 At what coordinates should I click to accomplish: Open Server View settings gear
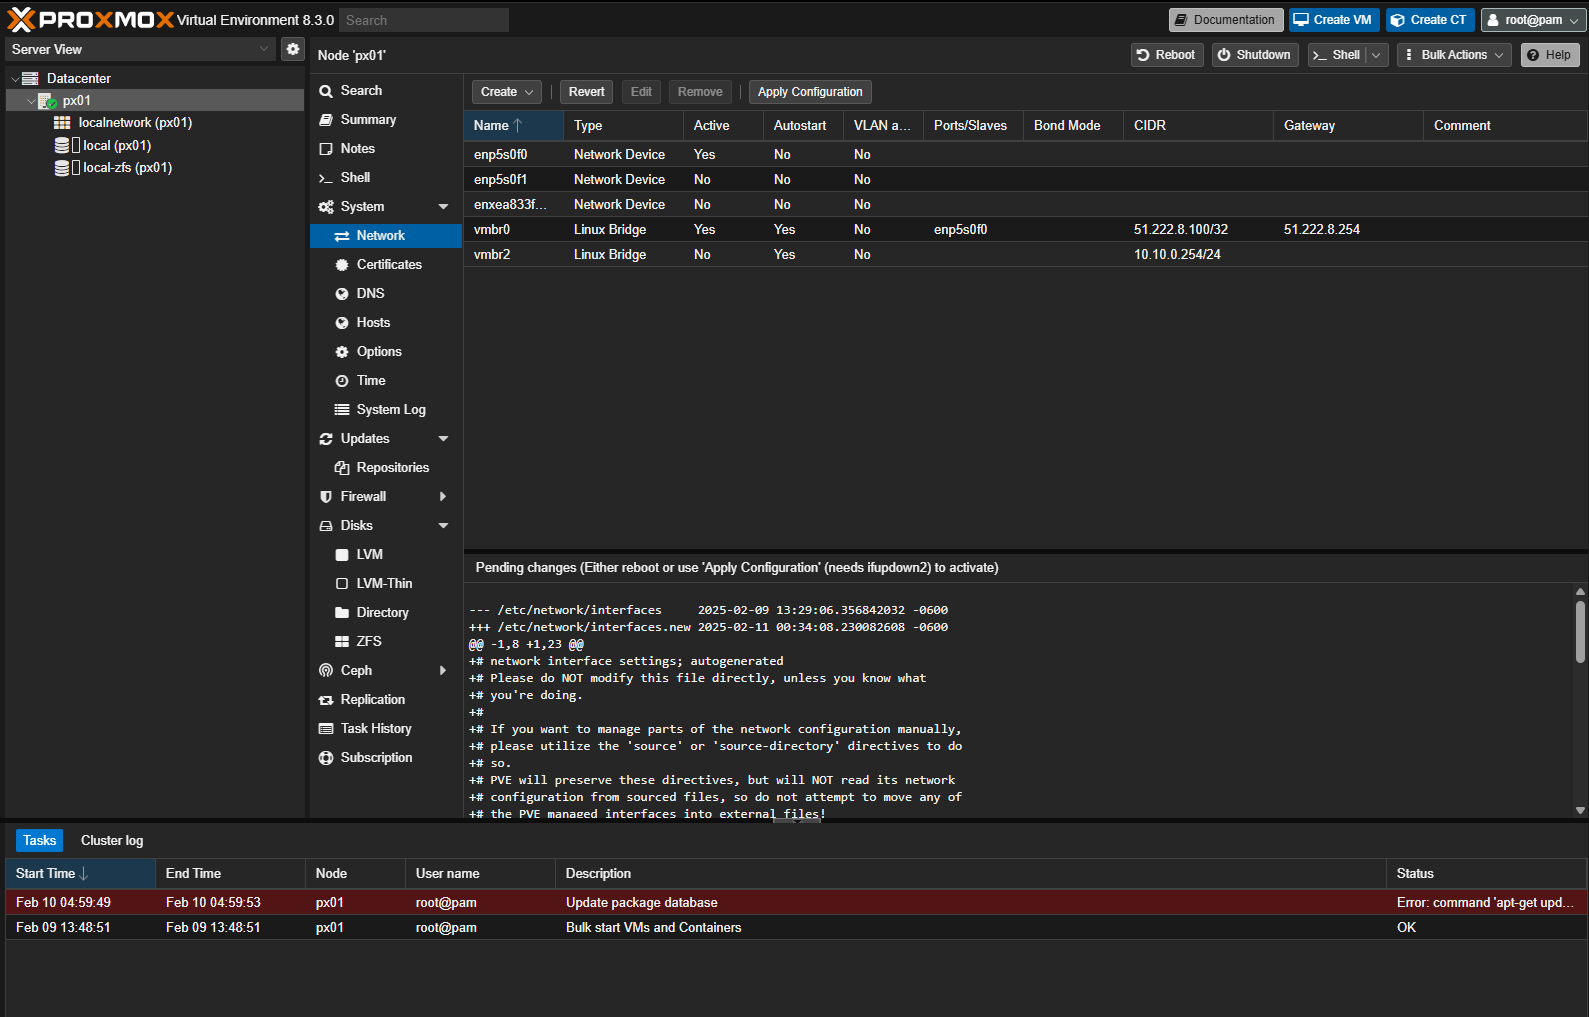(293, 49)
